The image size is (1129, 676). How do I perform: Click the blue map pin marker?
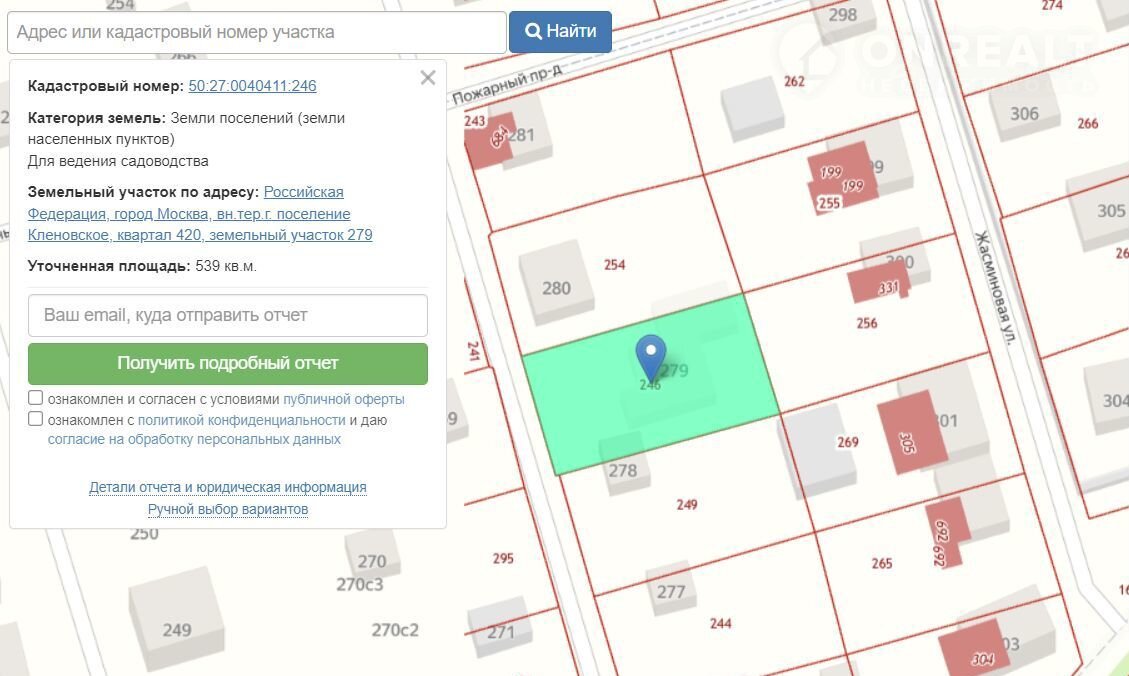coord(651,354)
